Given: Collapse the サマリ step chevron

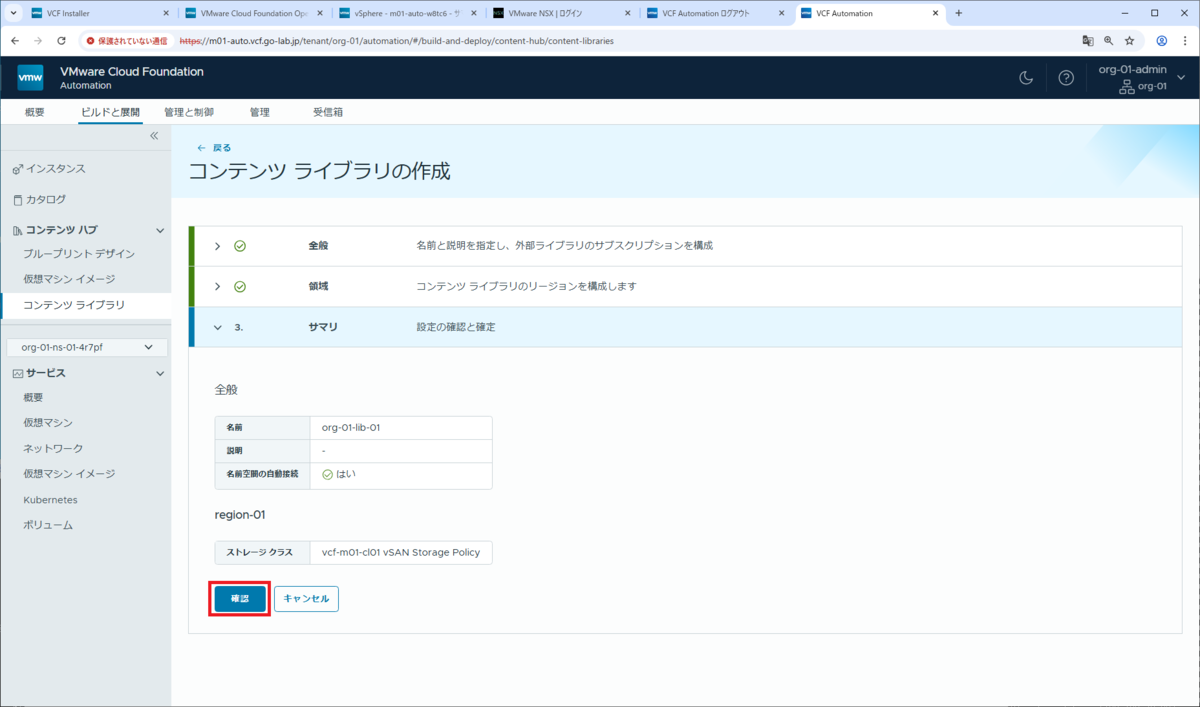Looking at the screenshot, I should click(217, 327).
